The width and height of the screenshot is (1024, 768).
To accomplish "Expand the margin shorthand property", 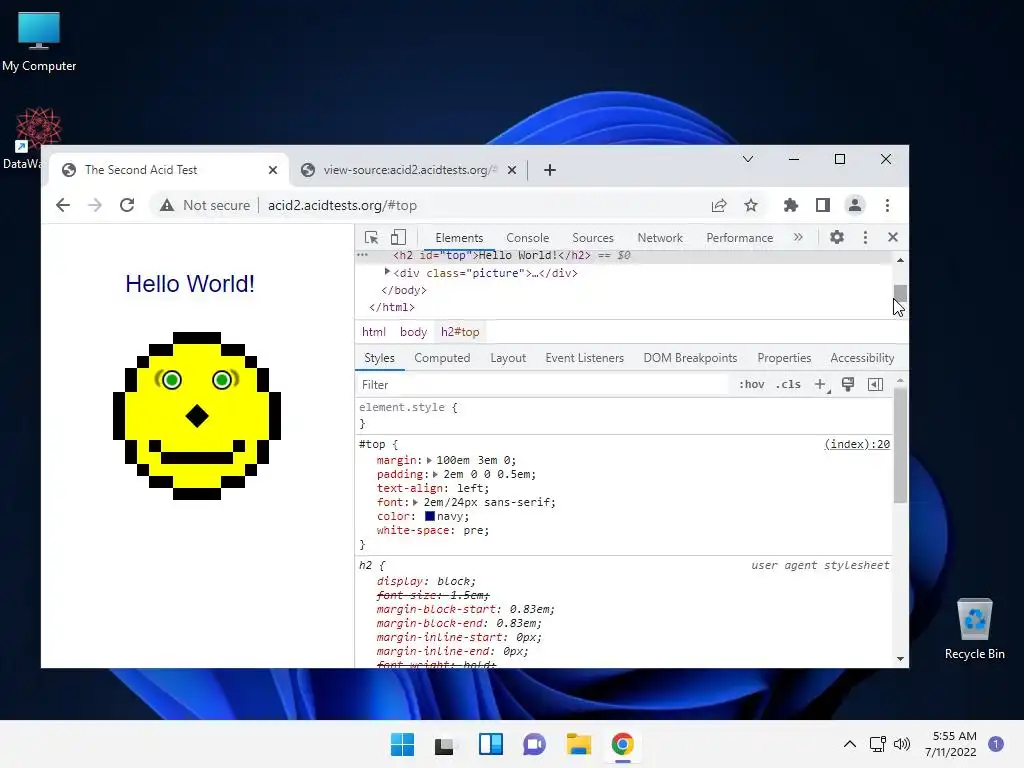I will [x=429, y=460].
